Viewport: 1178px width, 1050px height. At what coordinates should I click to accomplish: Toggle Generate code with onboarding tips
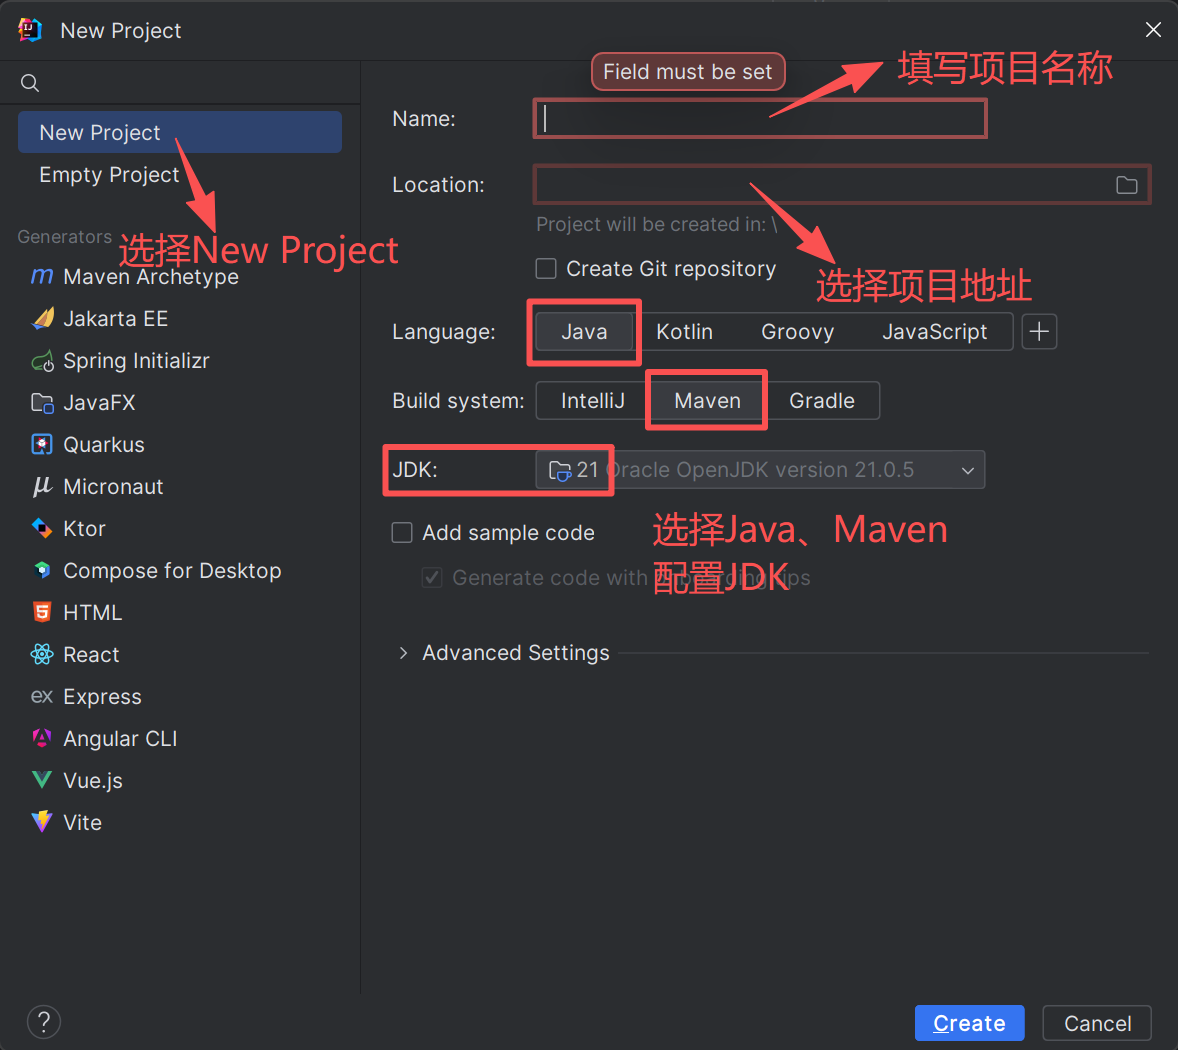[432, 578]
